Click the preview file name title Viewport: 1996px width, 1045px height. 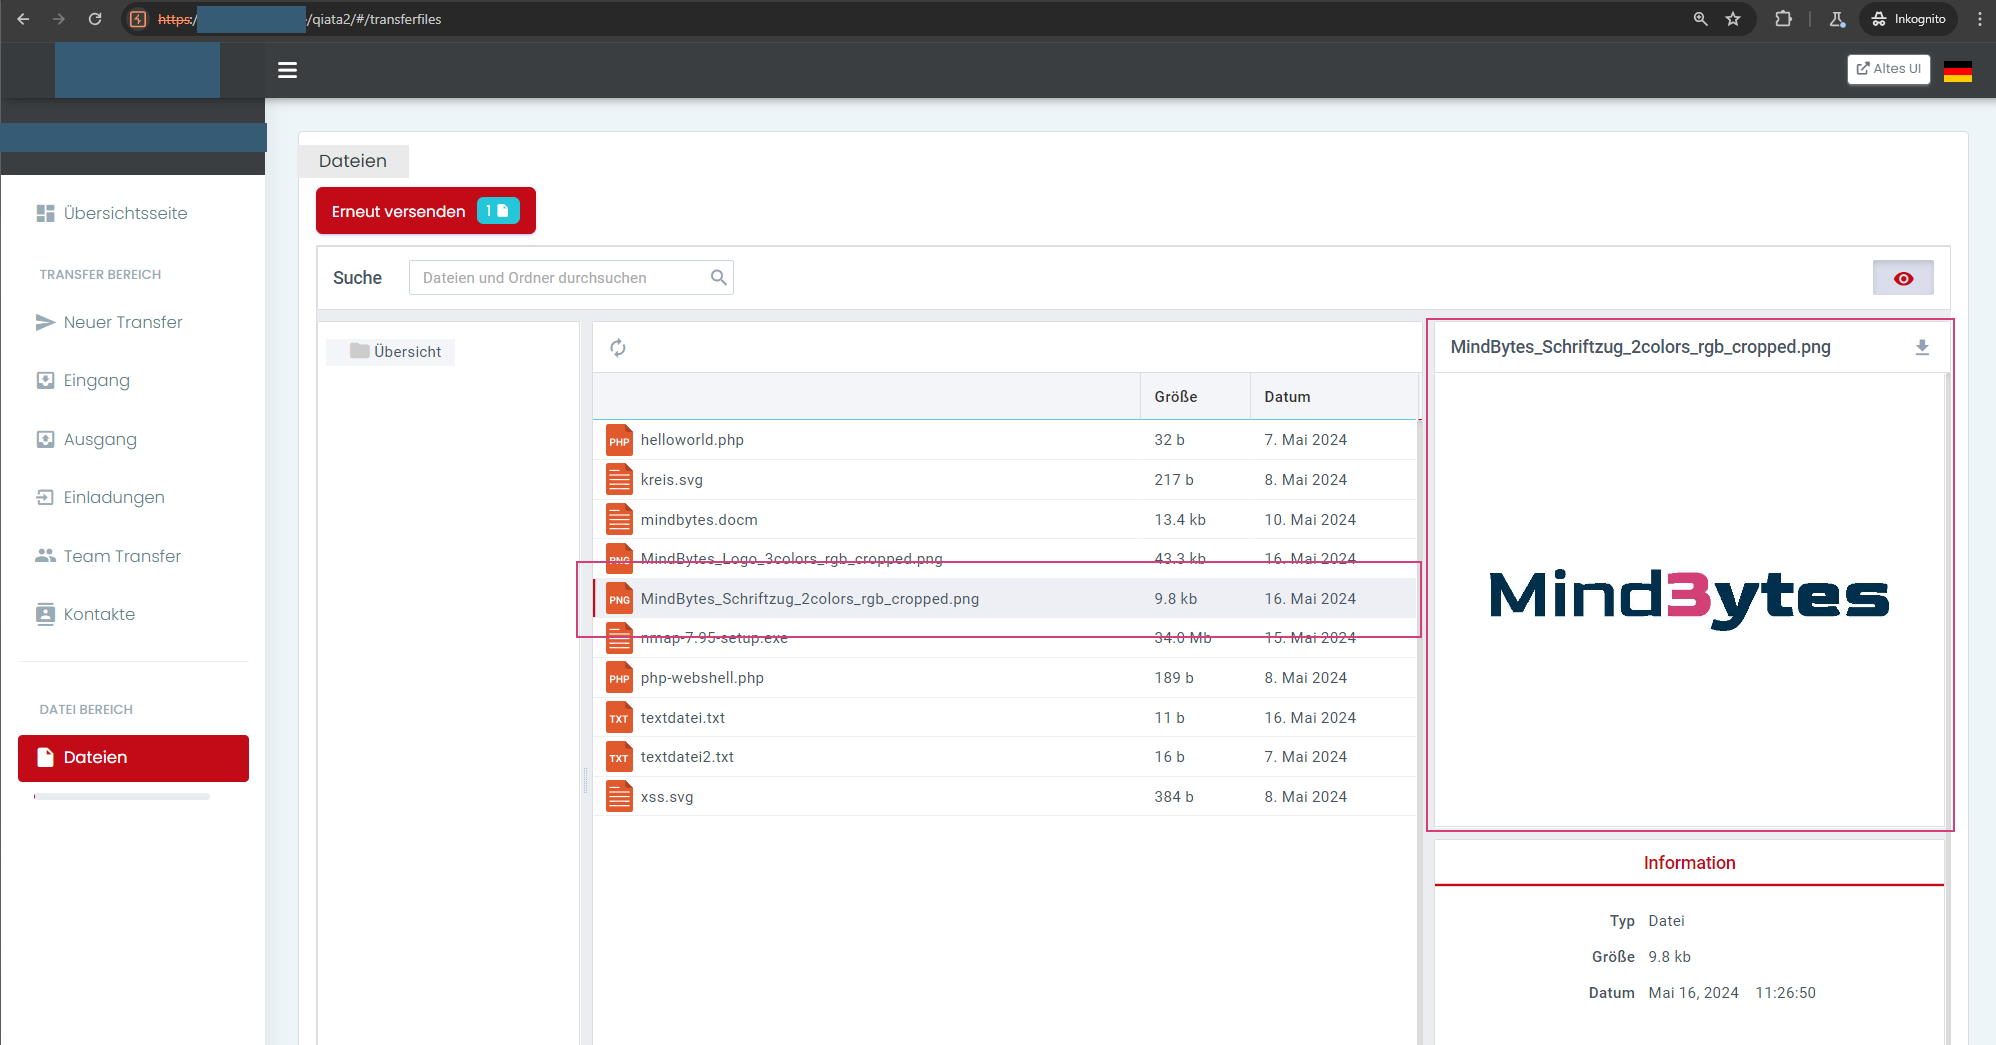click(x=1640, y=347)
